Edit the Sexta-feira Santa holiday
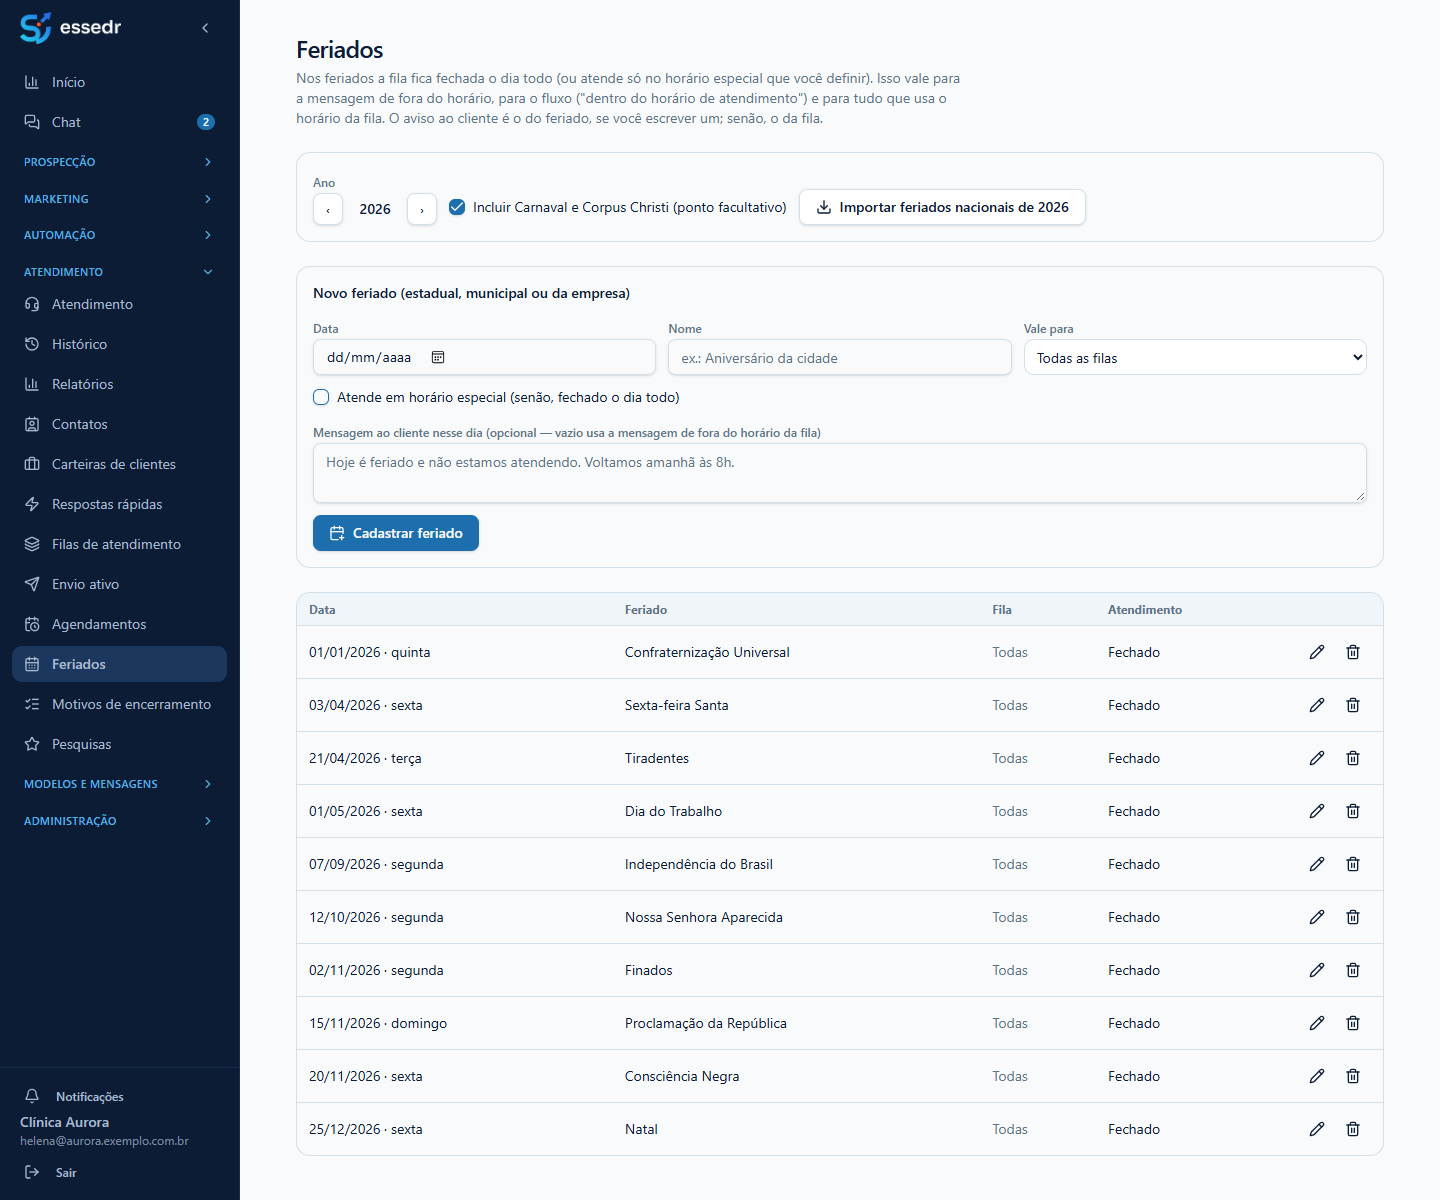 1317,705
